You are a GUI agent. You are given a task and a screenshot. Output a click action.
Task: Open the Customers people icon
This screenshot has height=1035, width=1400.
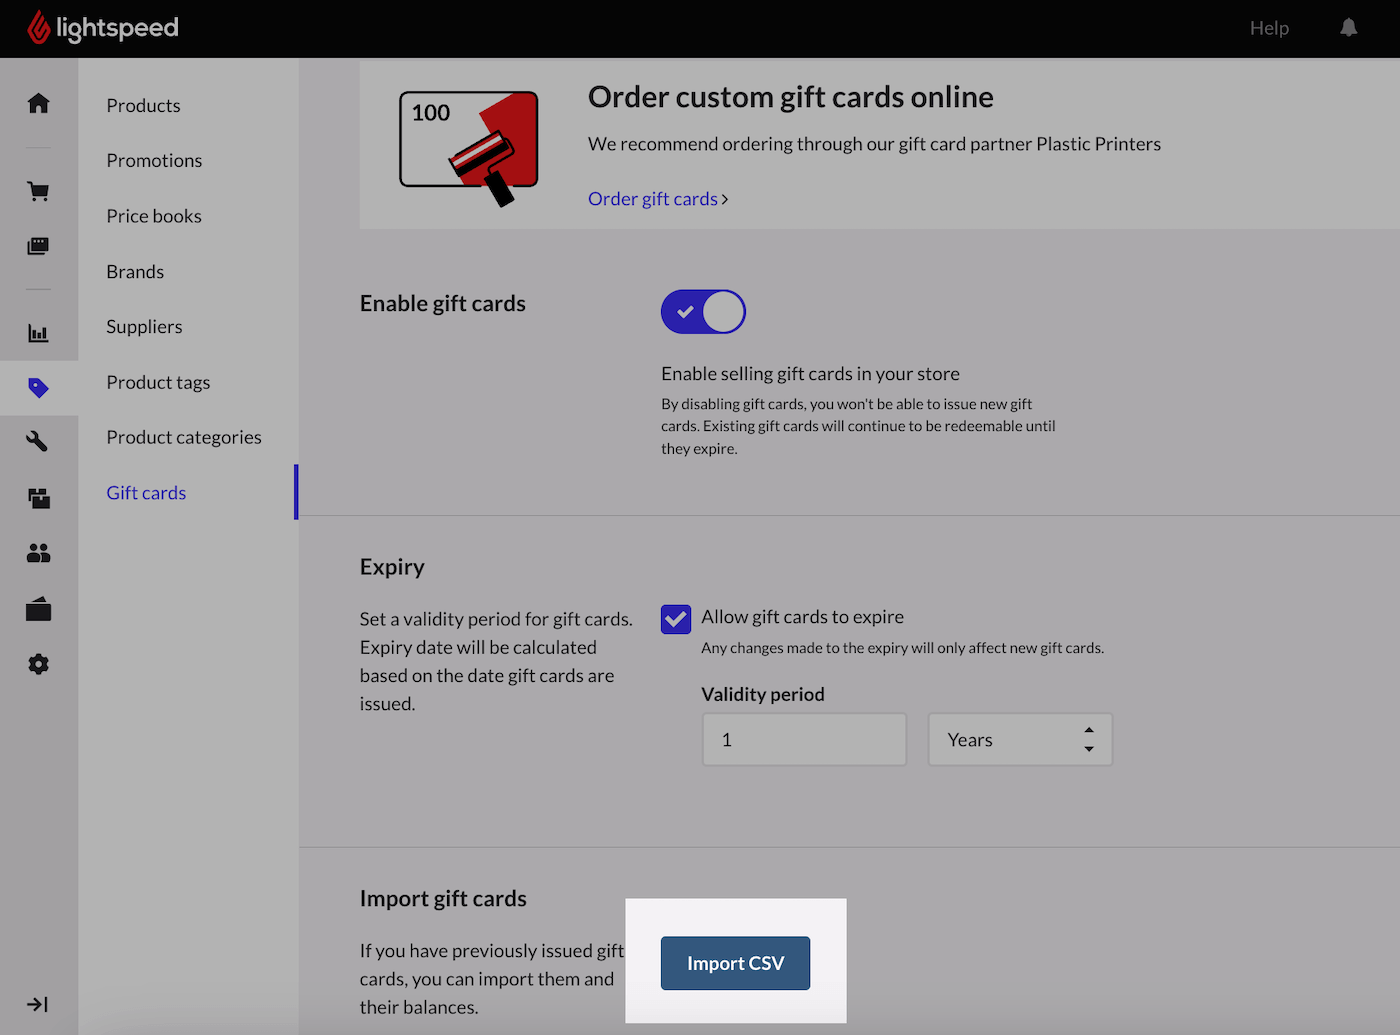click(38, 553)
